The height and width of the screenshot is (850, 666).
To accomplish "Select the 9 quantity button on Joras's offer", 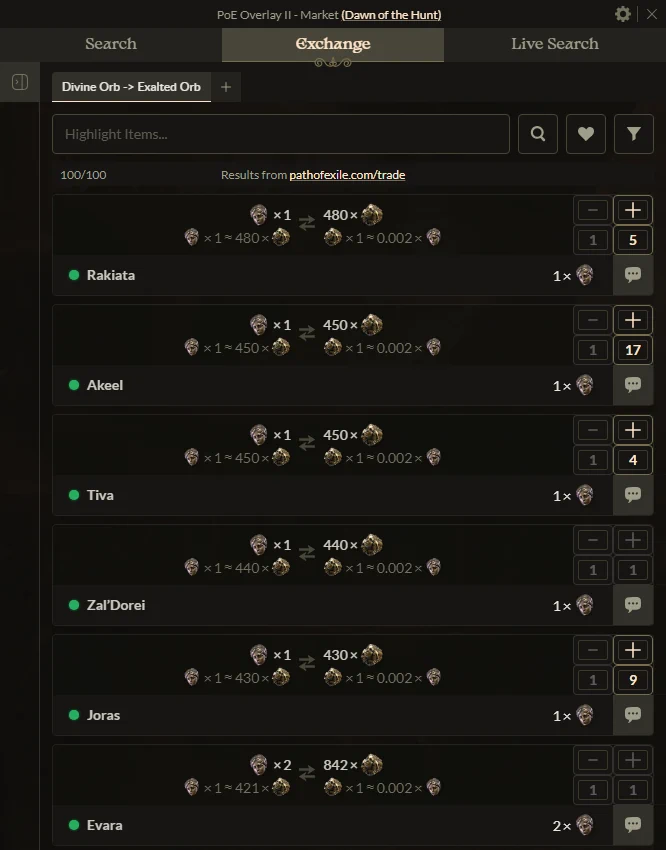I will [632, 680].
